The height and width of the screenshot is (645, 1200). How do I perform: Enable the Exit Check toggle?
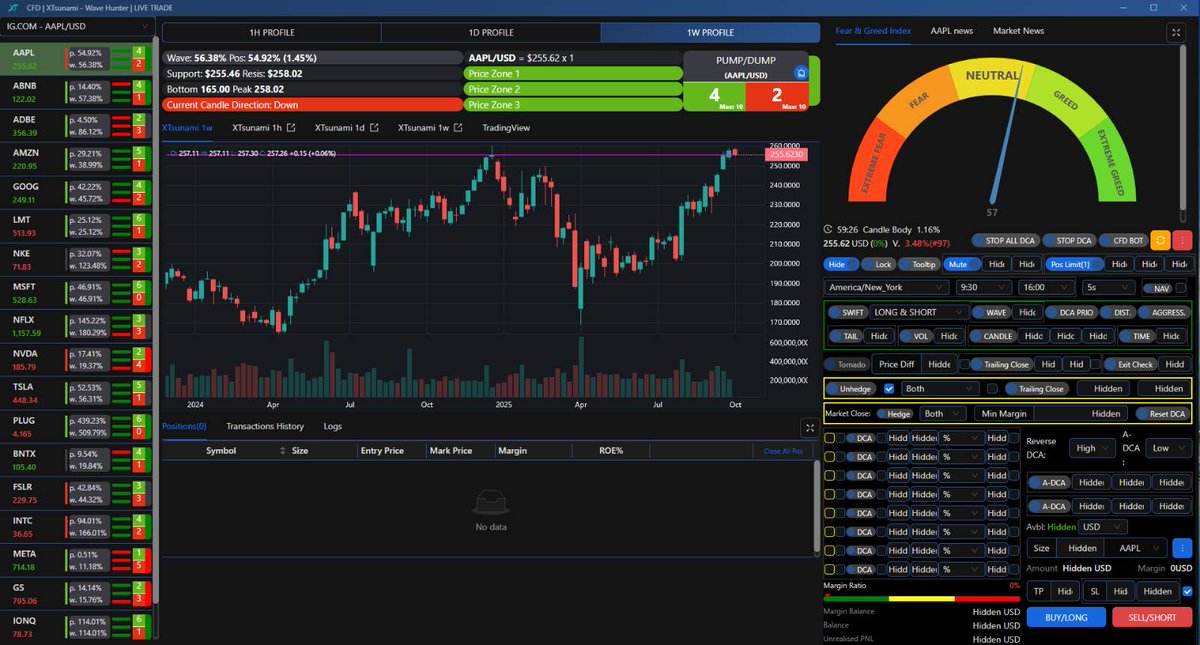pos(1130,364)
